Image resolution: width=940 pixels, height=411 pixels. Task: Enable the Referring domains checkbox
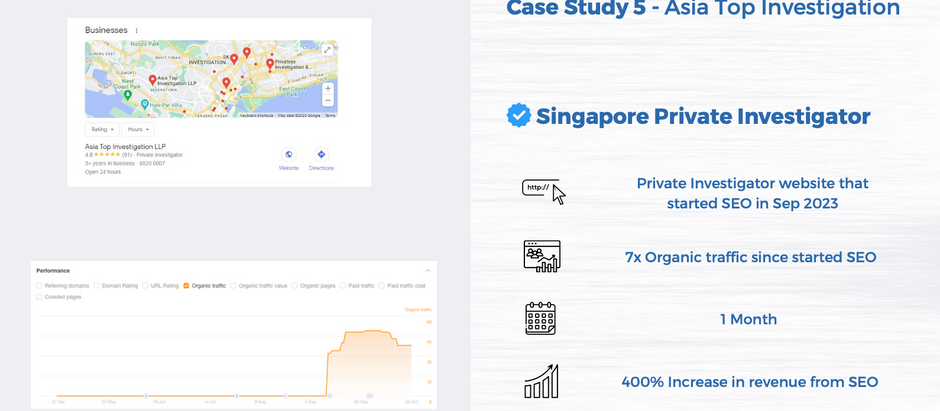[x=40, y=286]
